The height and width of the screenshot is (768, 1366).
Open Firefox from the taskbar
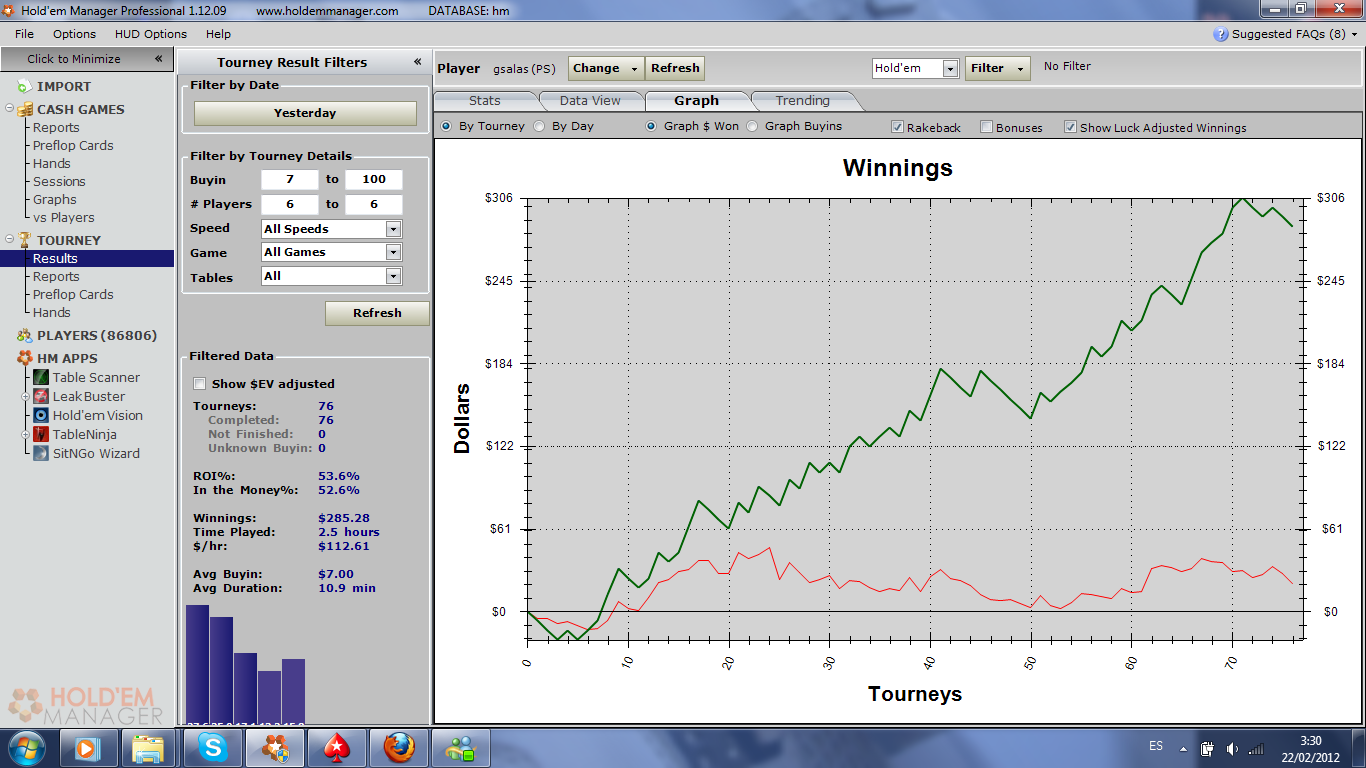click(x=398, y=748)
